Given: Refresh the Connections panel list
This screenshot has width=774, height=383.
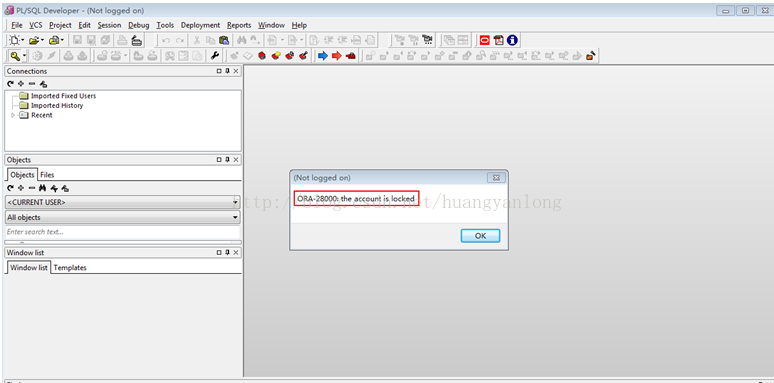Looking at the screenshot, I should (10, 84).
